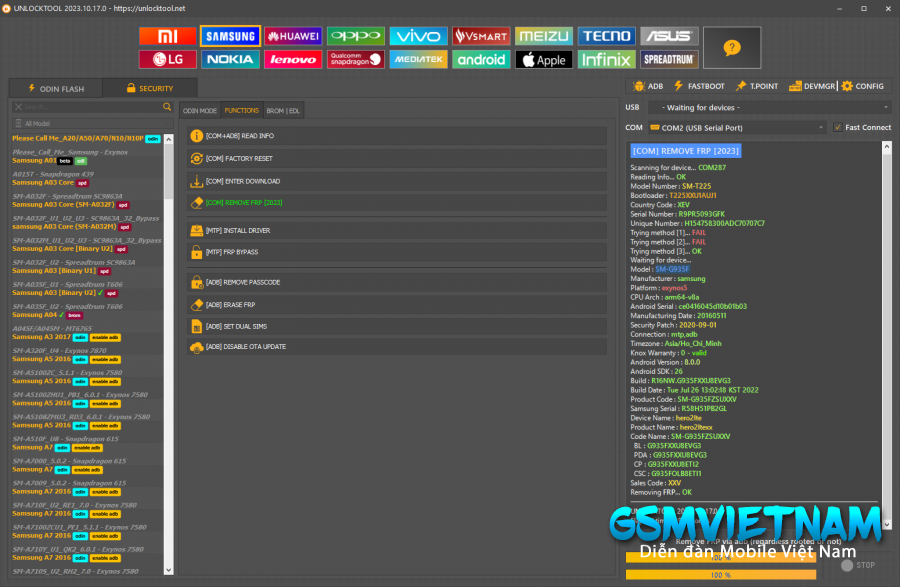
Task: Click in the model search field
Action: (x=92, y=107)
